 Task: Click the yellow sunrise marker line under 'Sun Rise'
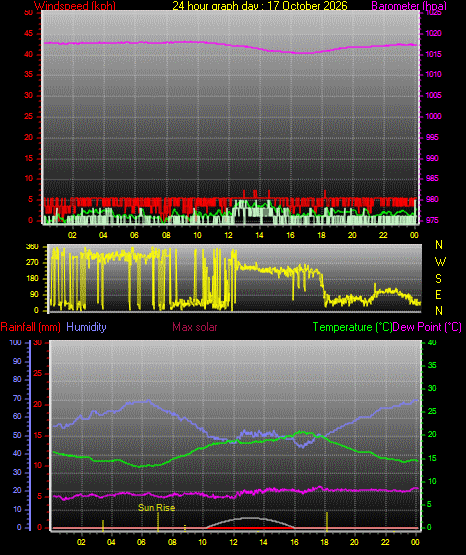pos(158,522)
